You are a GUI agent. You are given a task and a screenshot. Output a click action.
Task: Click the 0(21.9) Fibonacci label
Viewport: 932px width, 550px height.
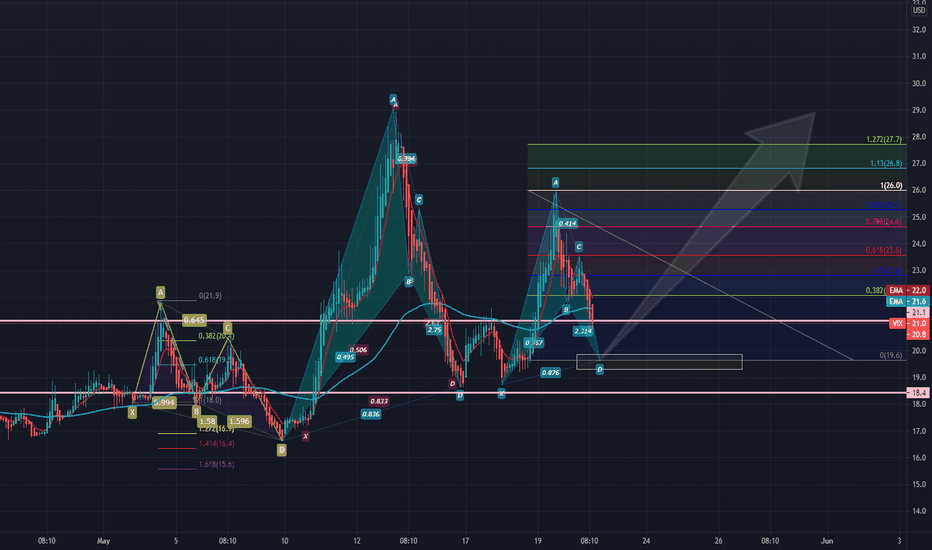210,296
